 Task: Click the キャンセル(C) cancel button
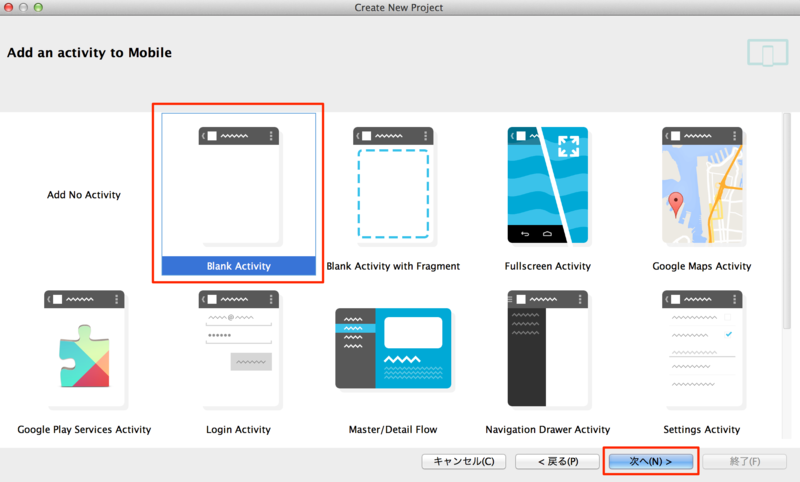[464, 462]
